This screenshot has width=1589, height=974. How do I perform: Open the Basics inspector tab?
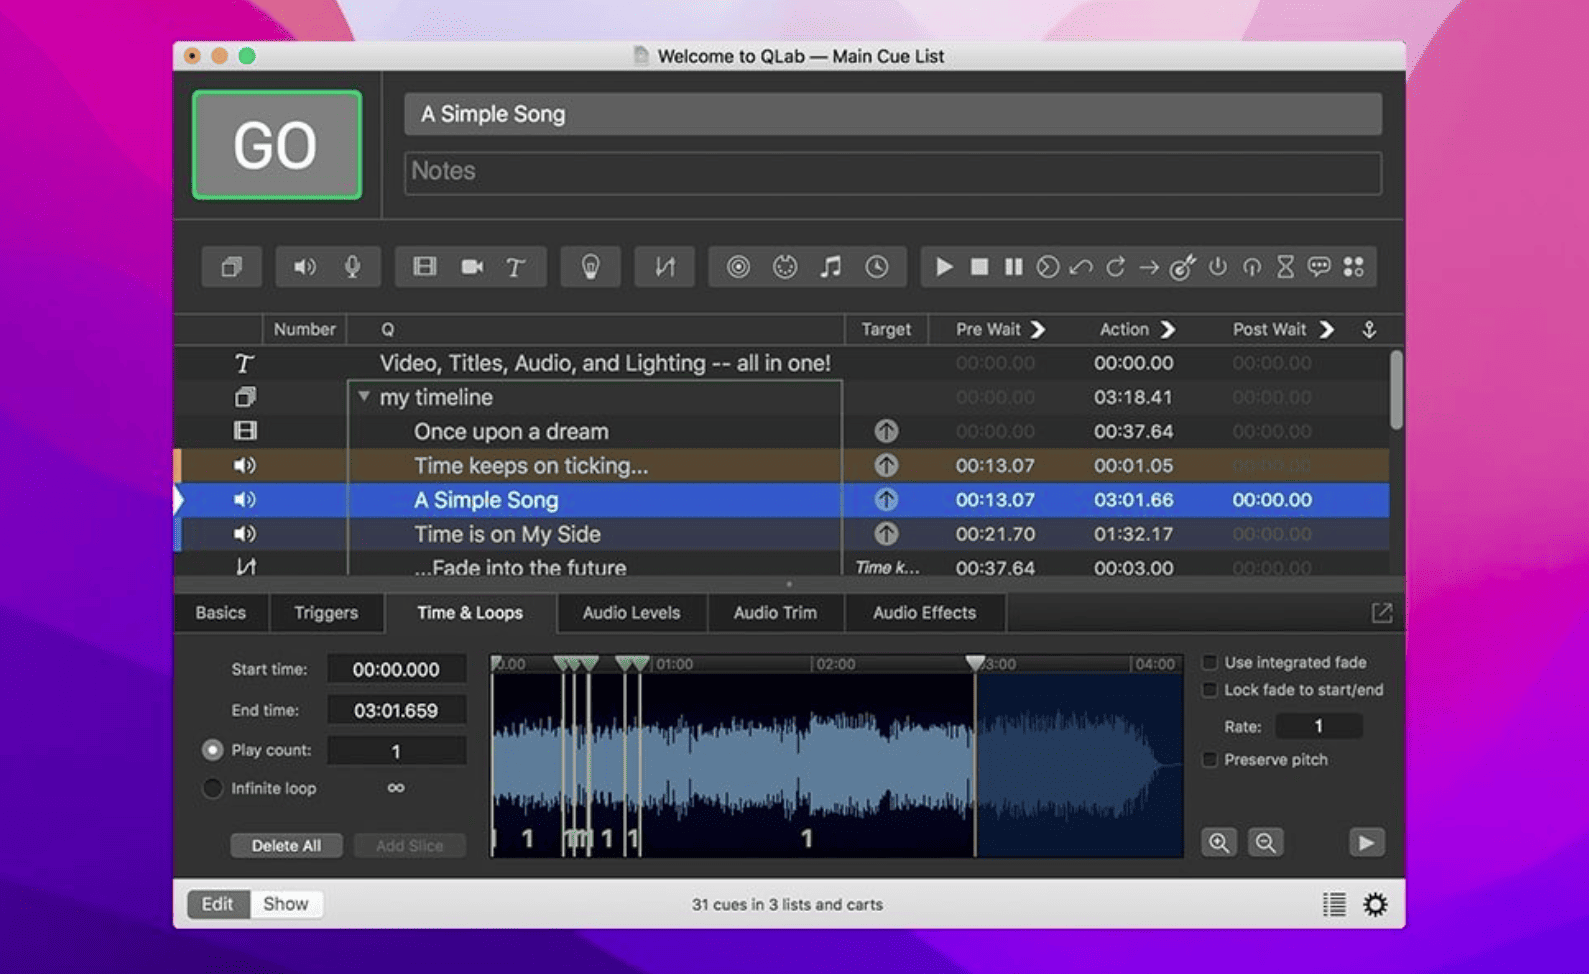click(x=221, y=613)
